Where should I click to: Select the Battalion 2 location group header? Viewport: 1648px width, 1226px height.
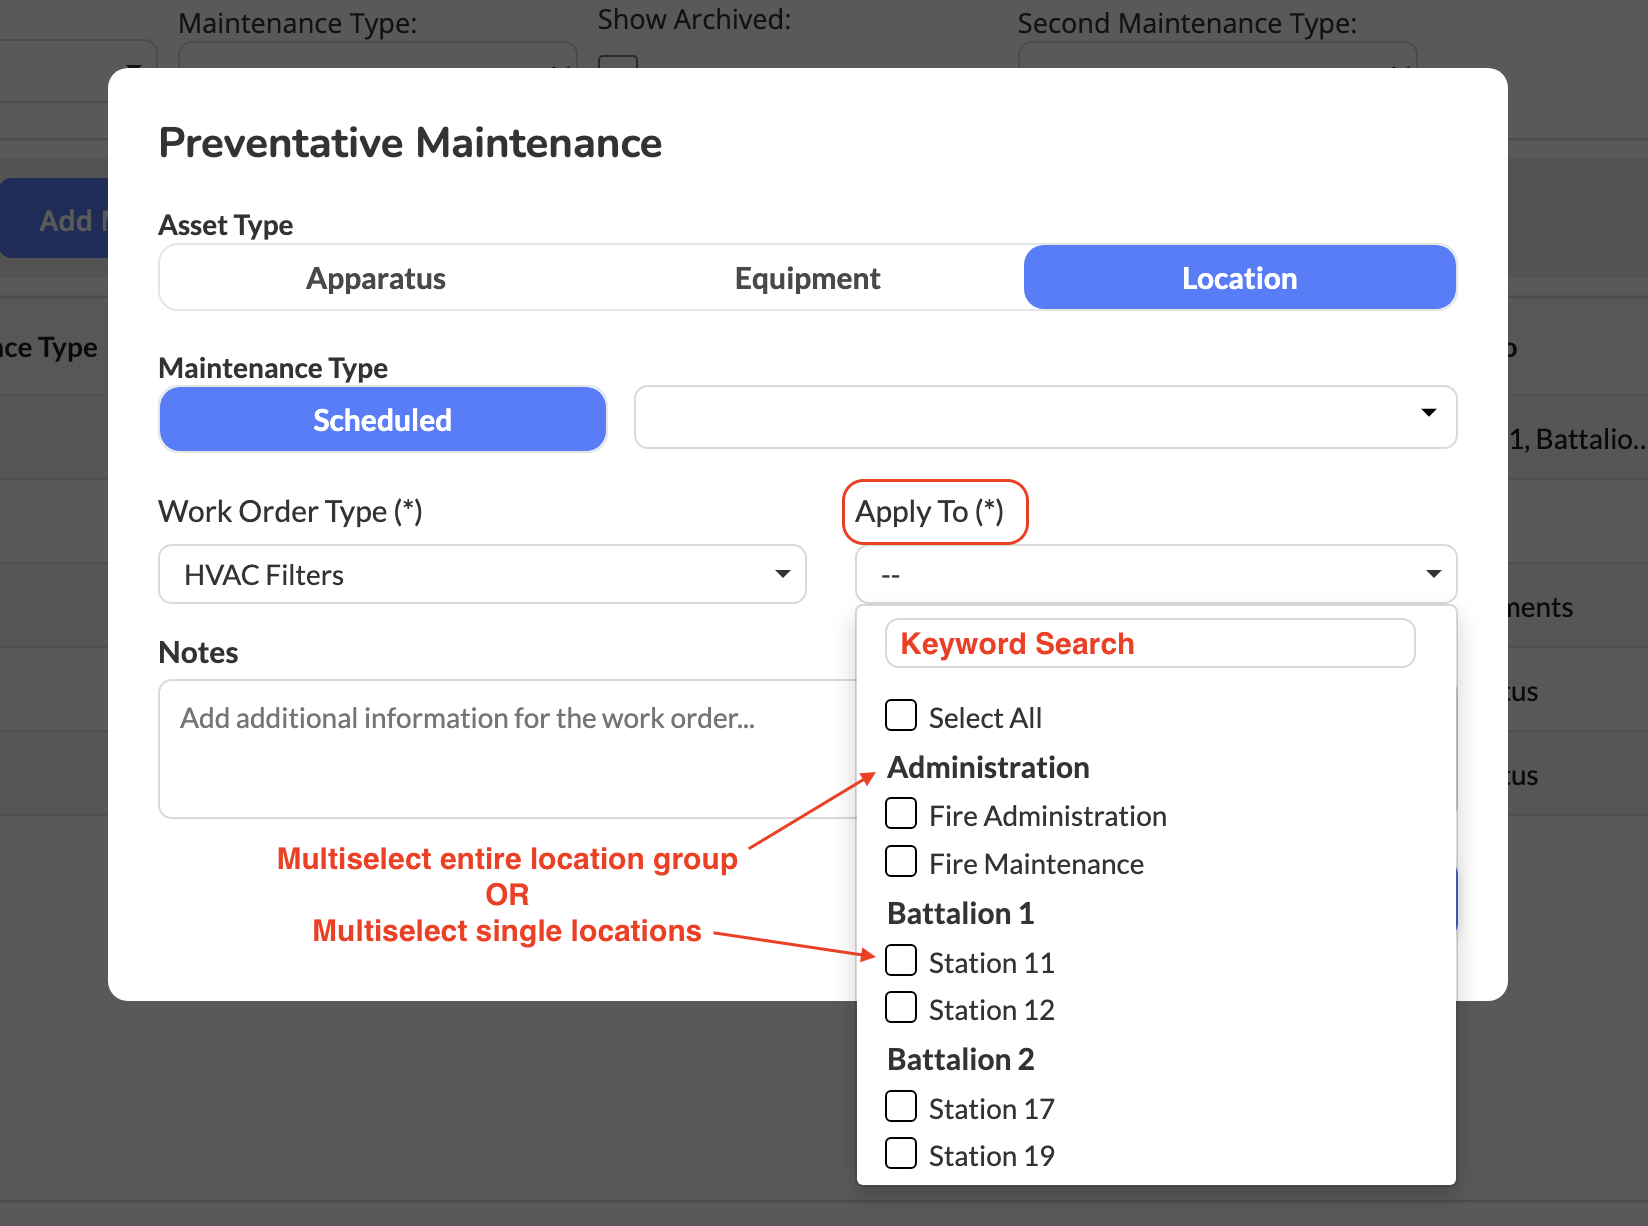coord(960,1059)
